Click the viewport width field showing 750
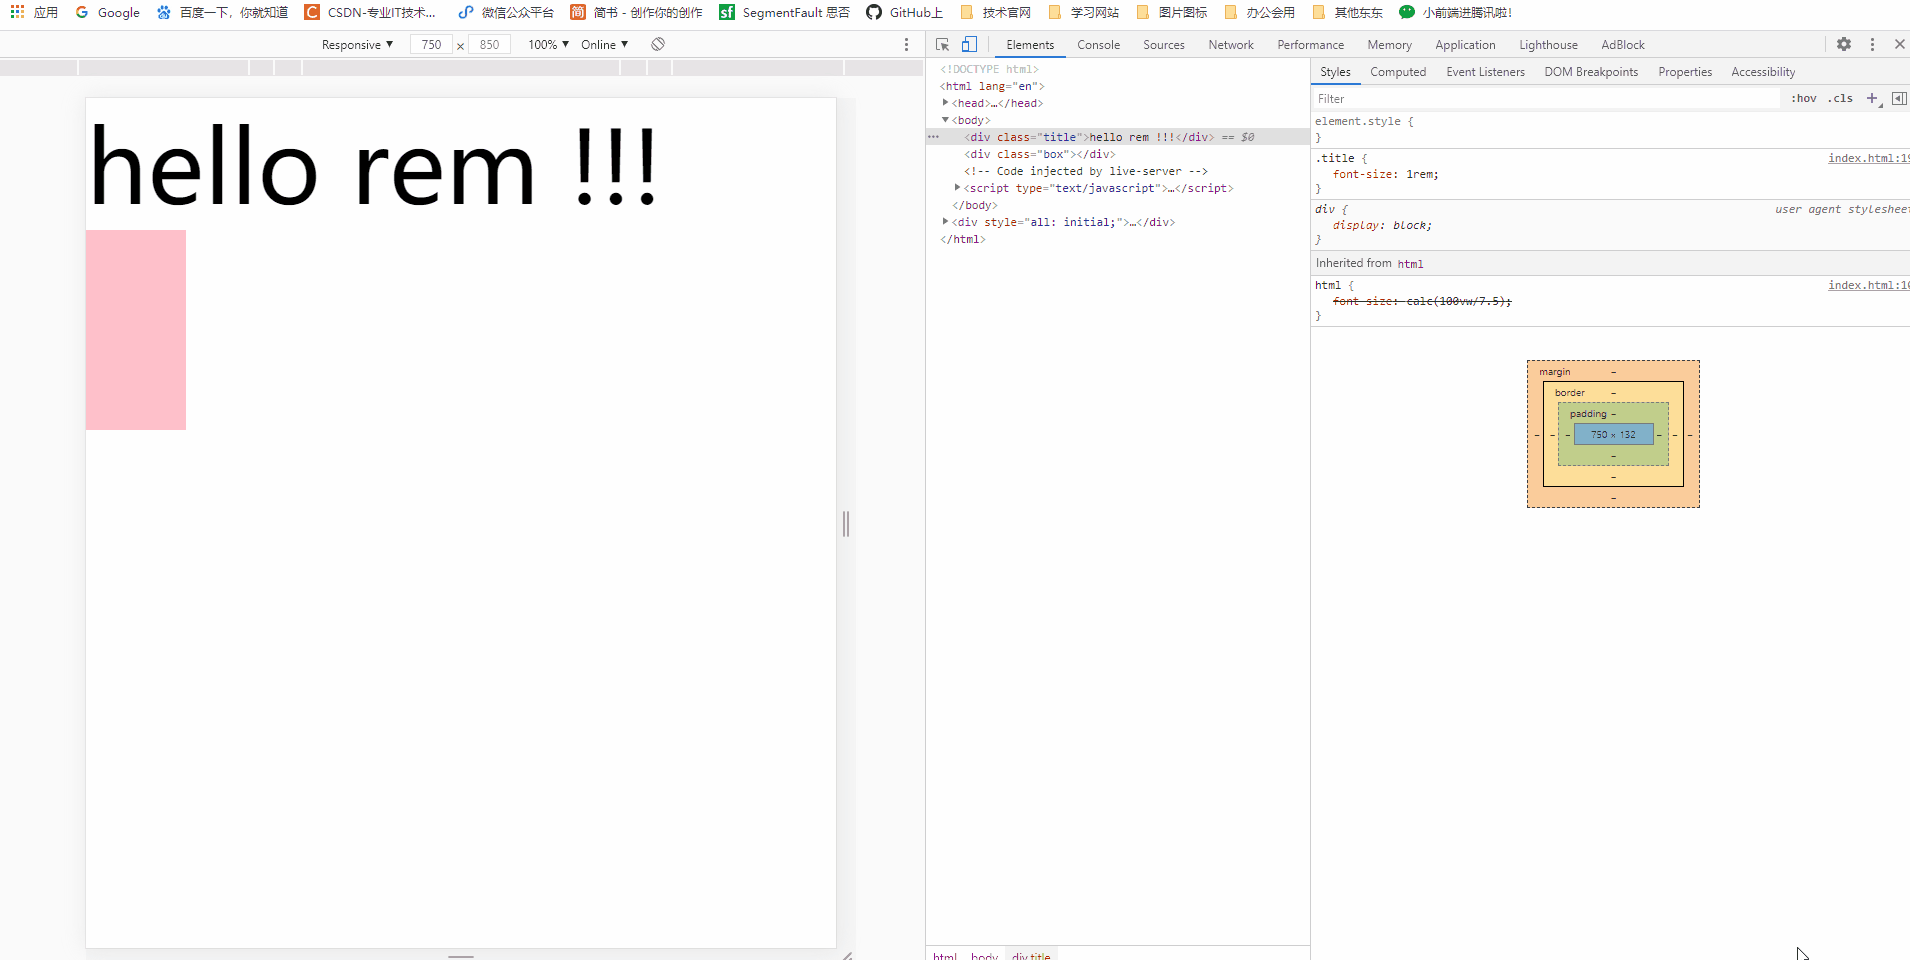 click(431, 44)
